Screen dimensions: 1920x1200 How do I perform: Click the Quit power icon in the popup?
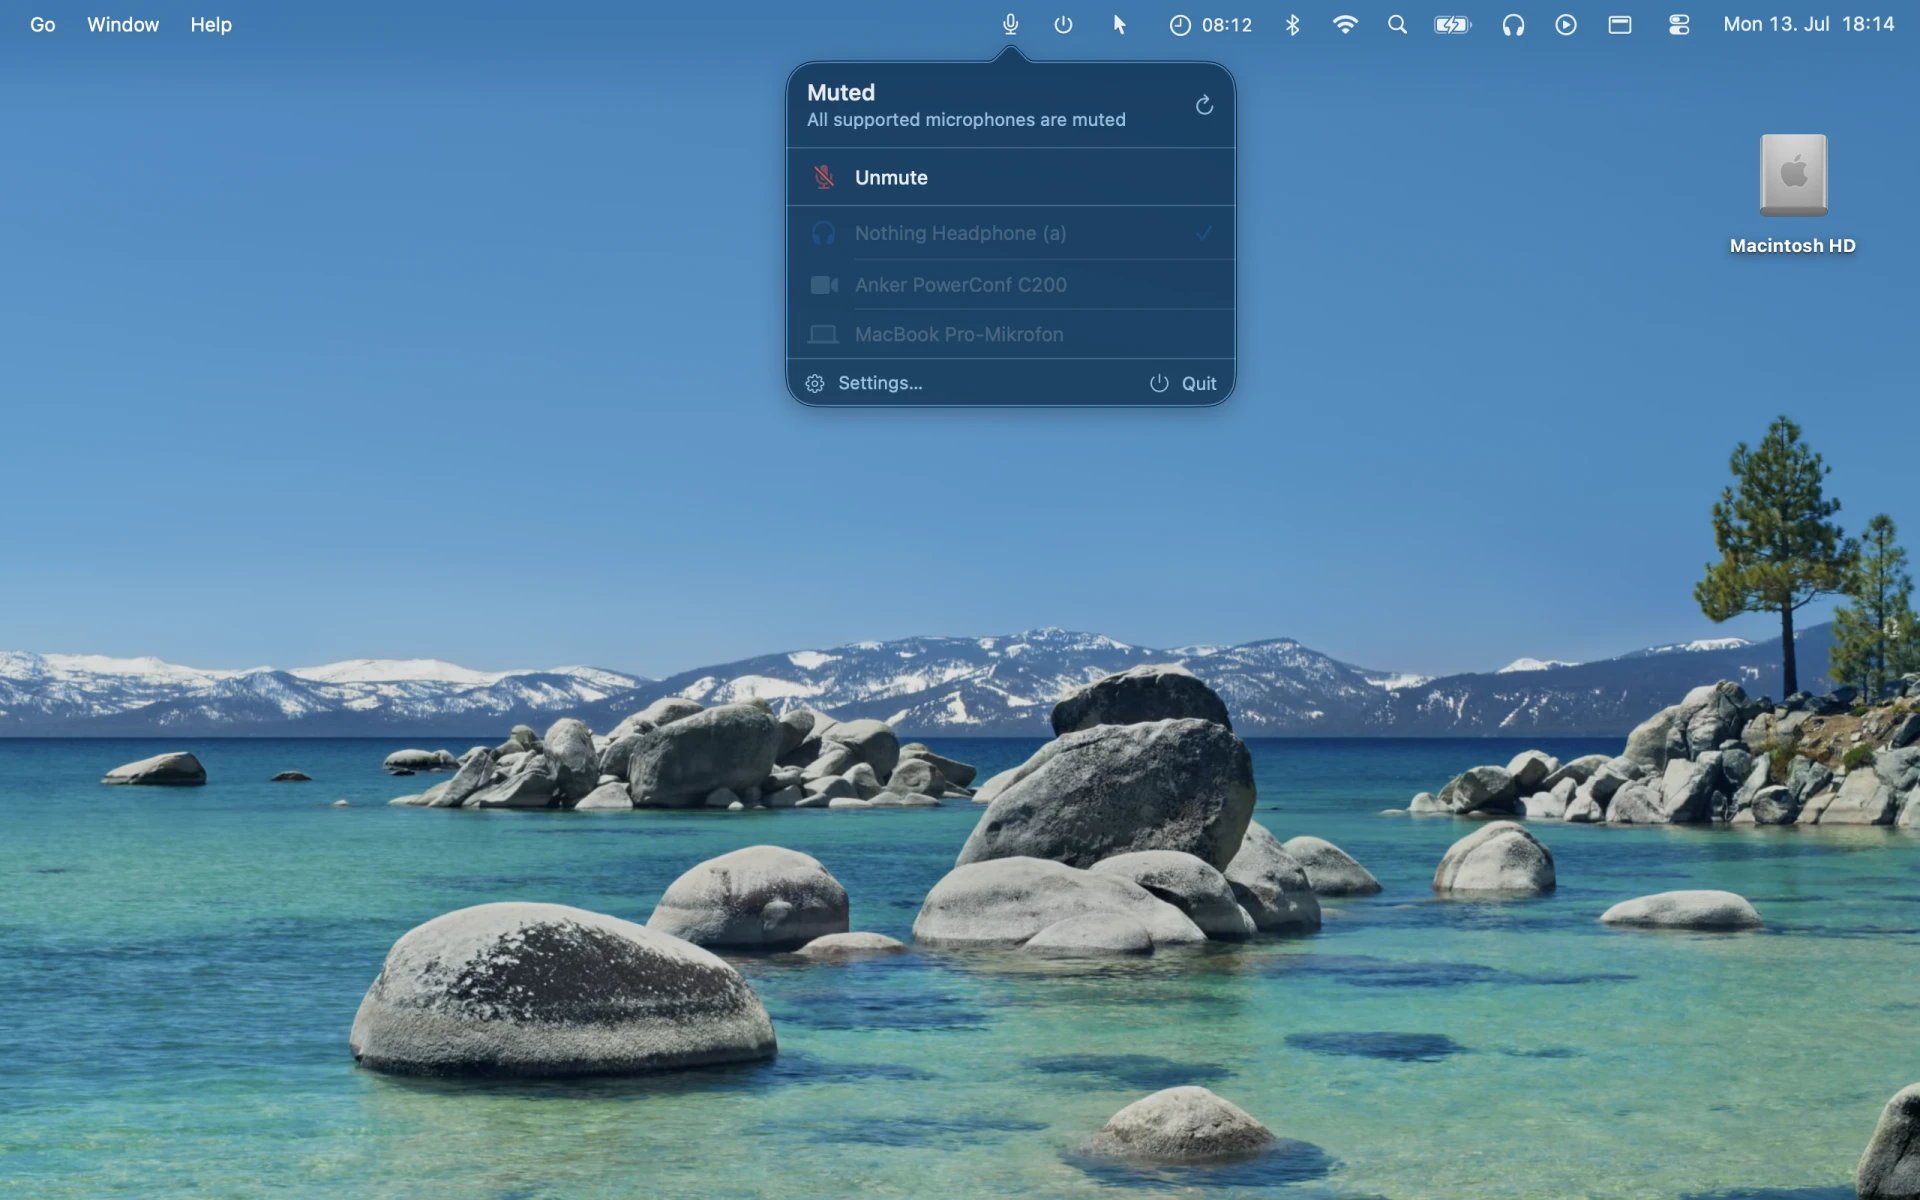point(1159,383)
